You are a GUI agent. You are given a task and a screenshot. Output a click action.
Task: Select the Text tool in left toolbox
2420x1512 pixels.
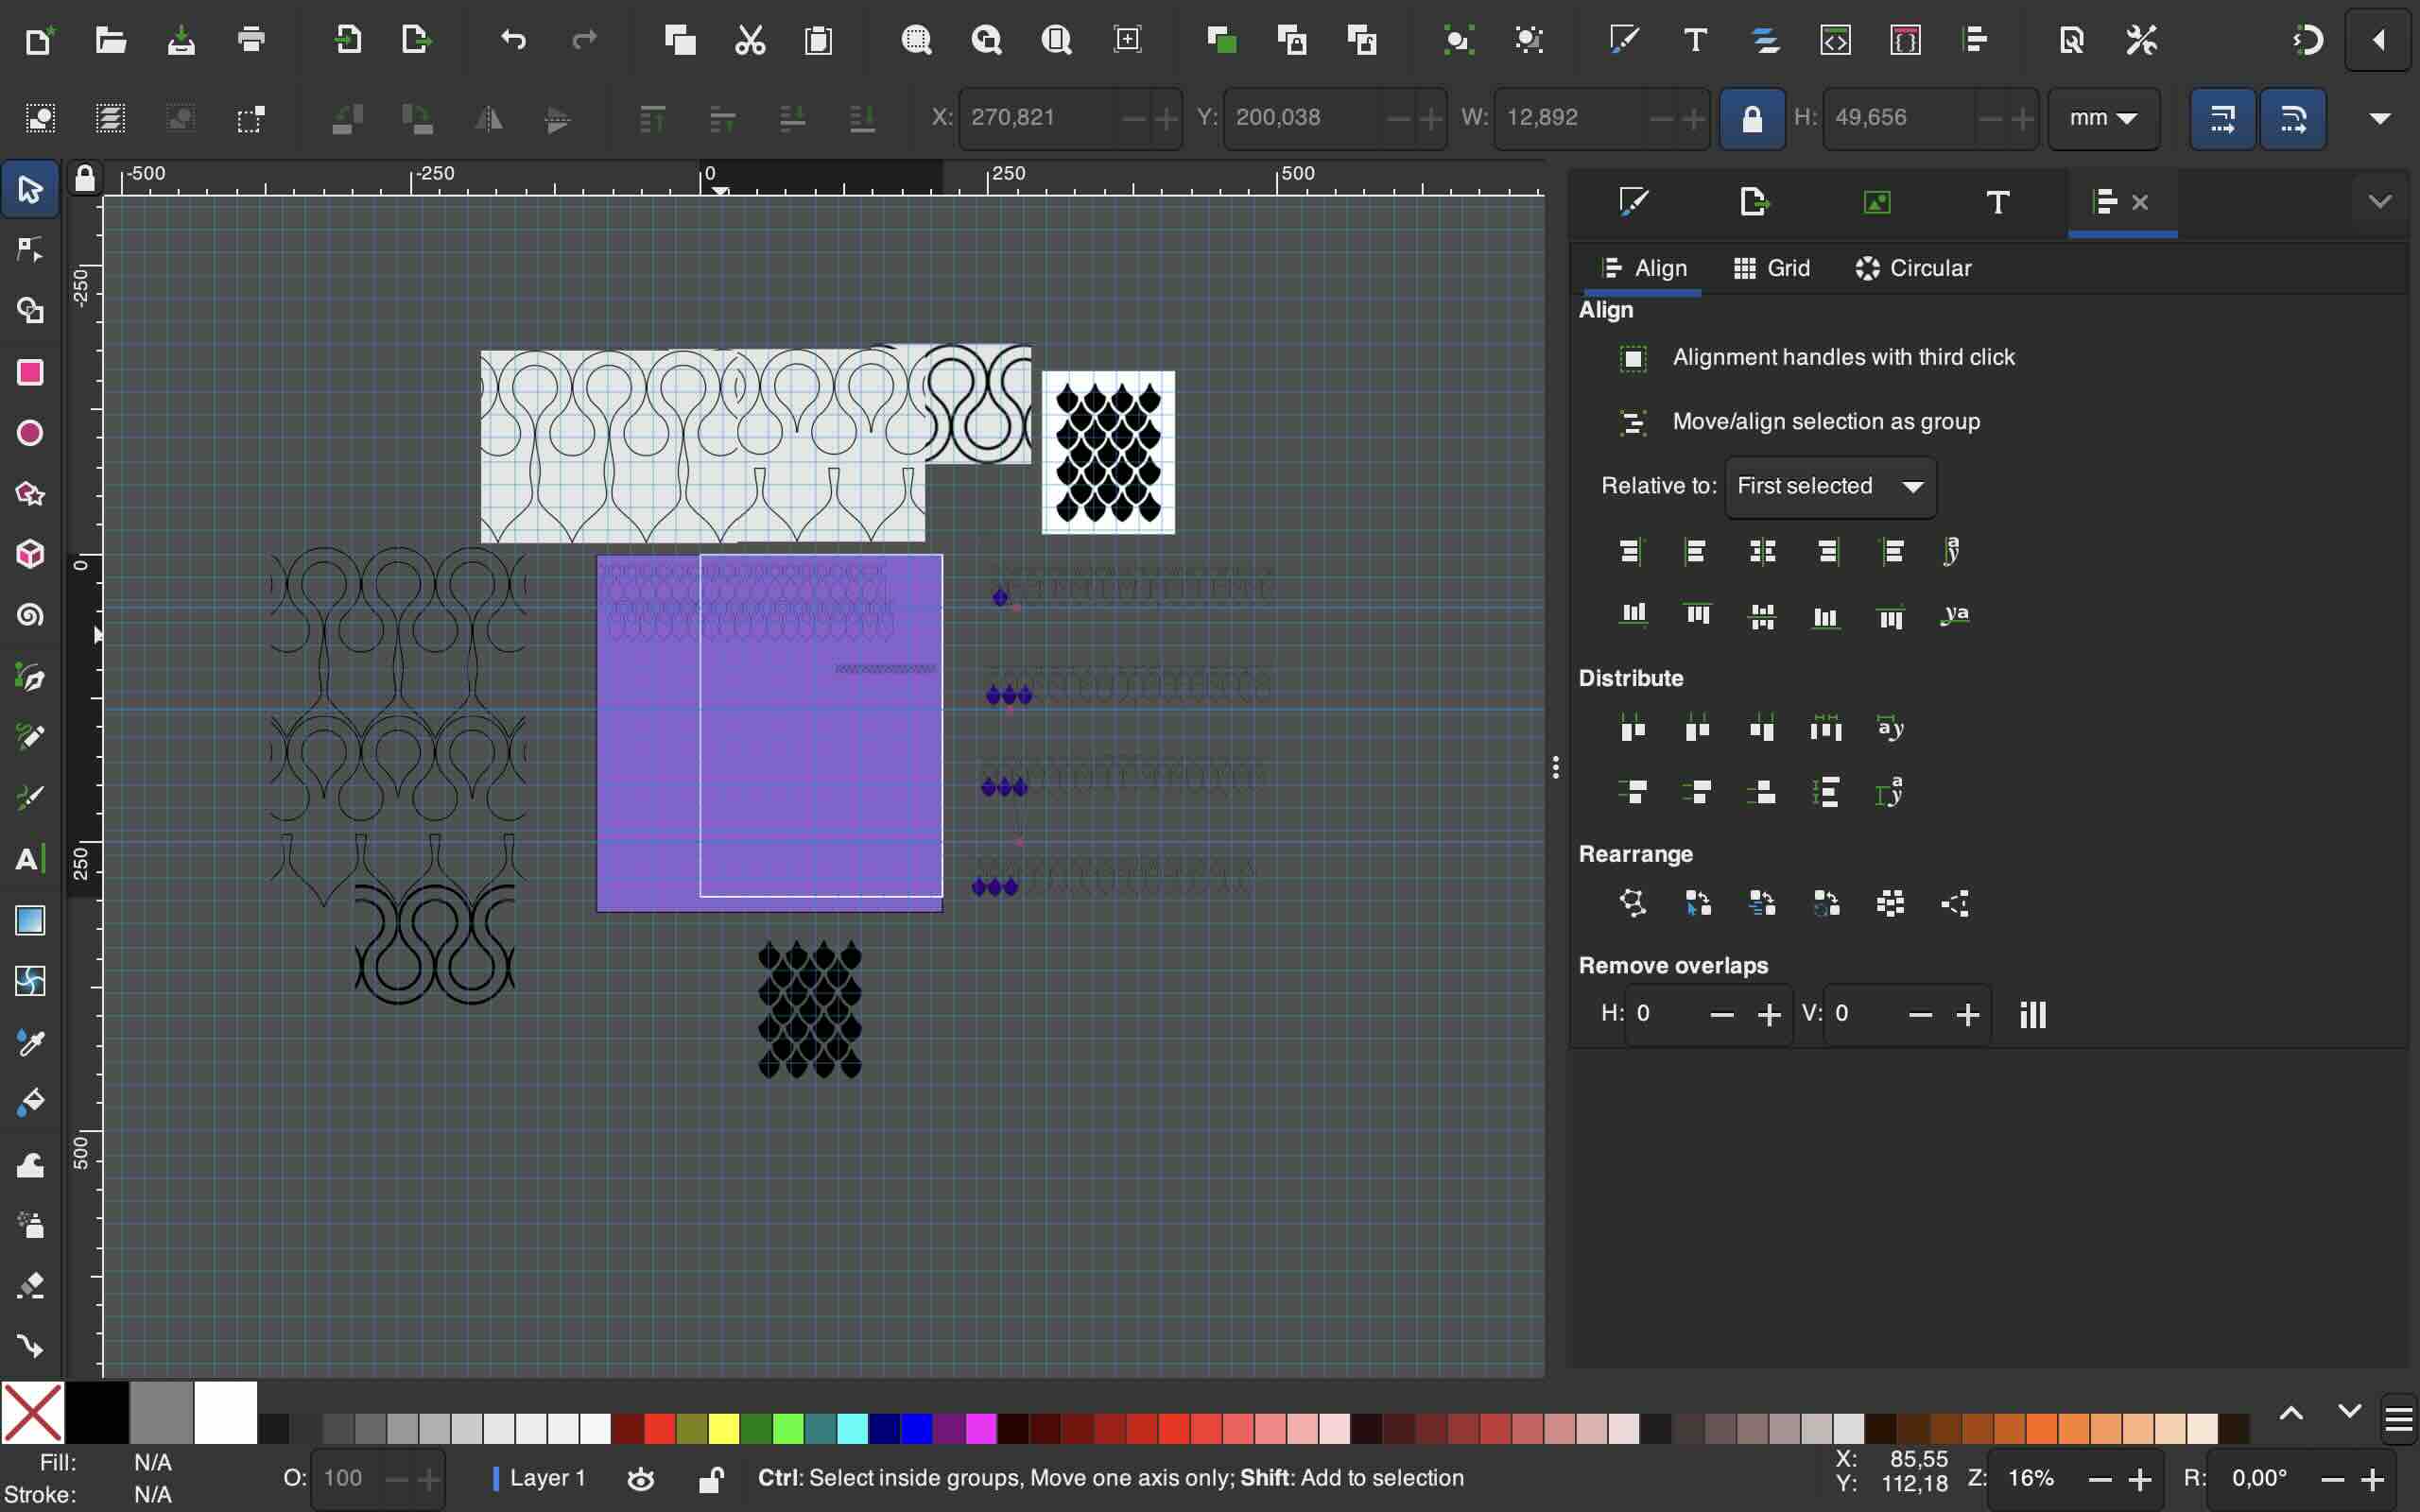click(x=30, y=859)
